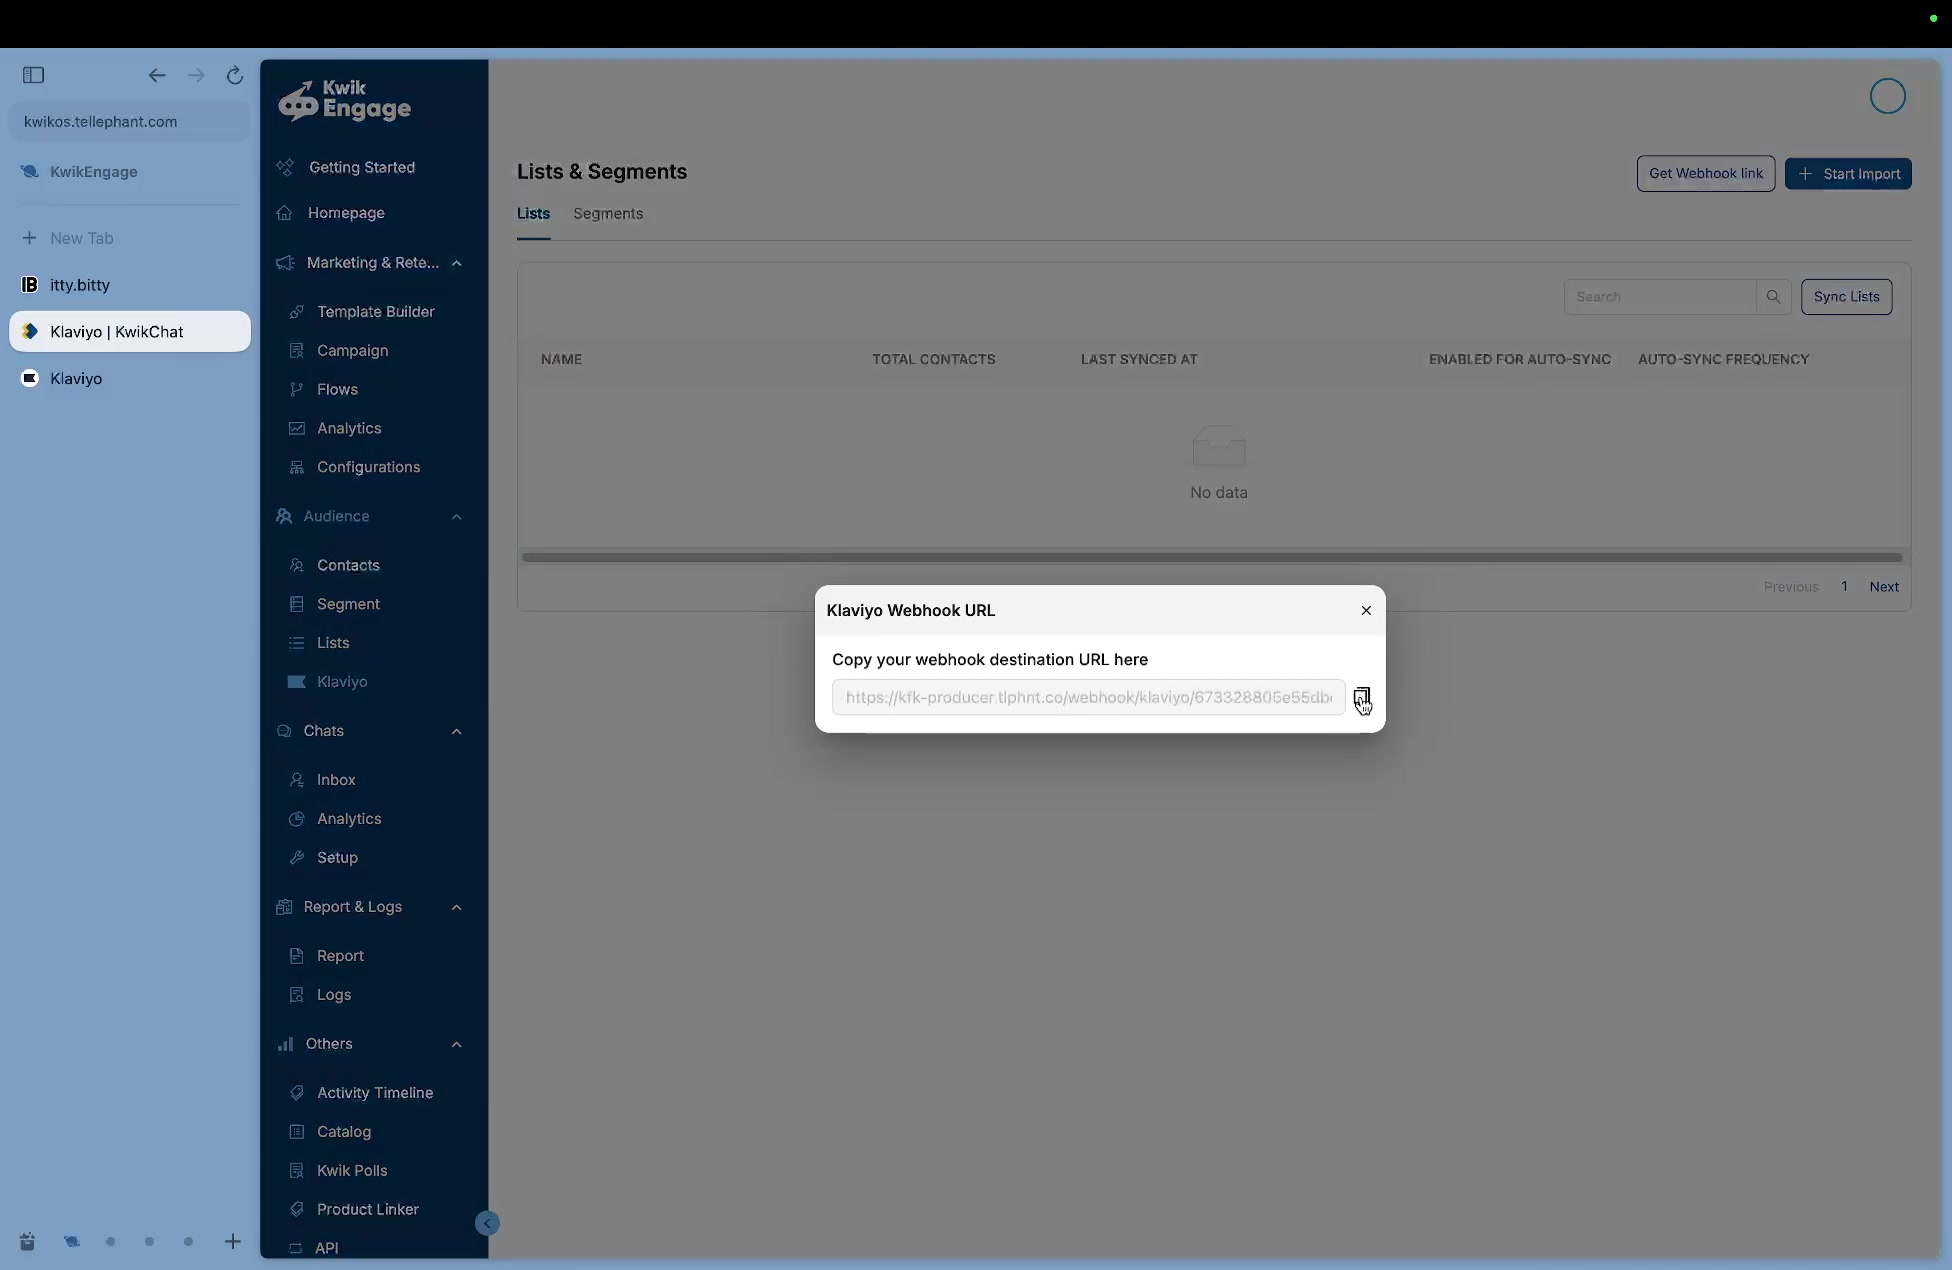Click the Setup wrench icon
The height and width of the screenshot is (1270, 1952).
coord(296,858)
